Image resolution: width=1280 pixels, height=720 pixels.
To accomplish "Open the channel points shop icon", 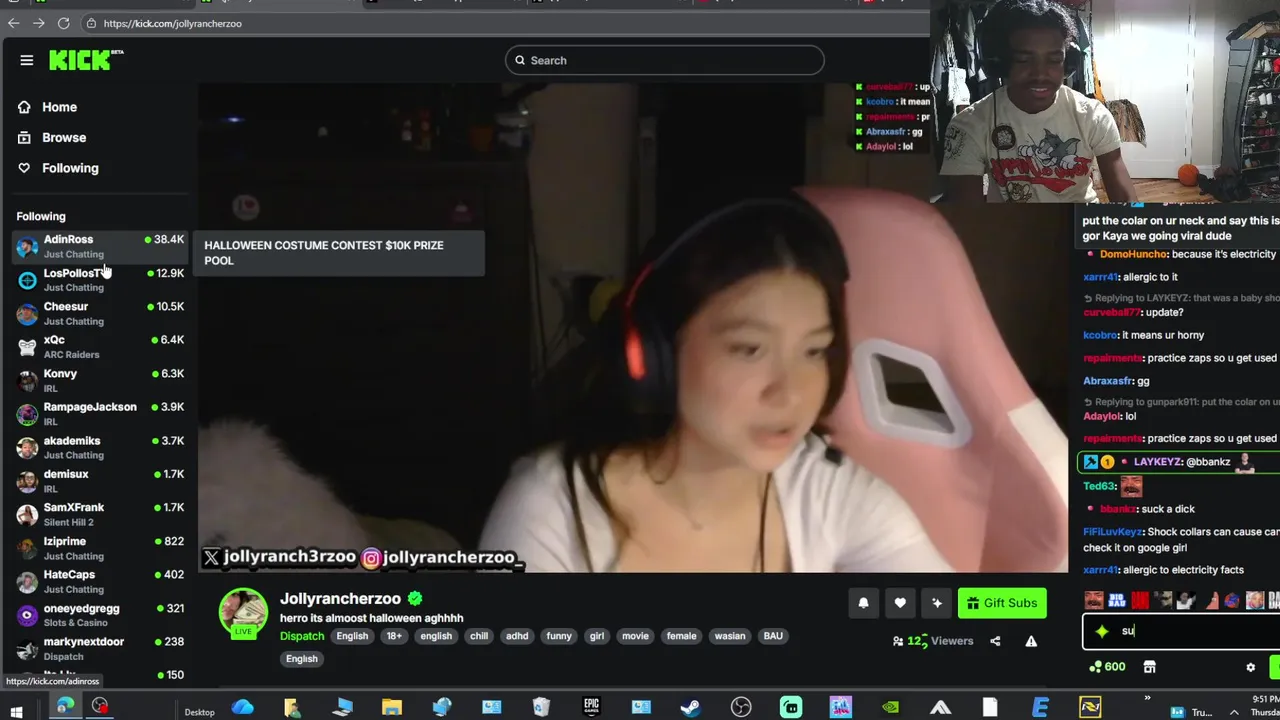I will [x=1149, y=667].
